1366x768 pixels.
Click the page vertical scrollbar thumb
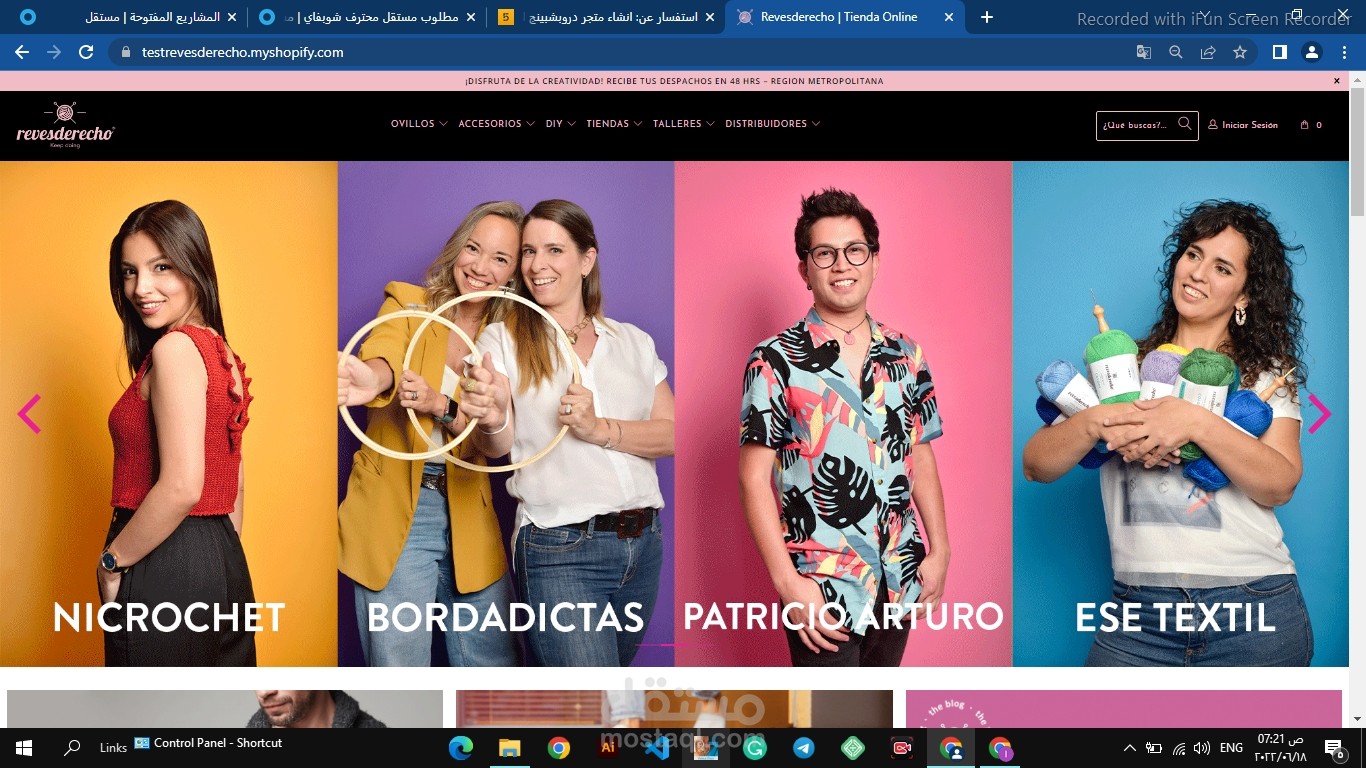pos(1357,150)
